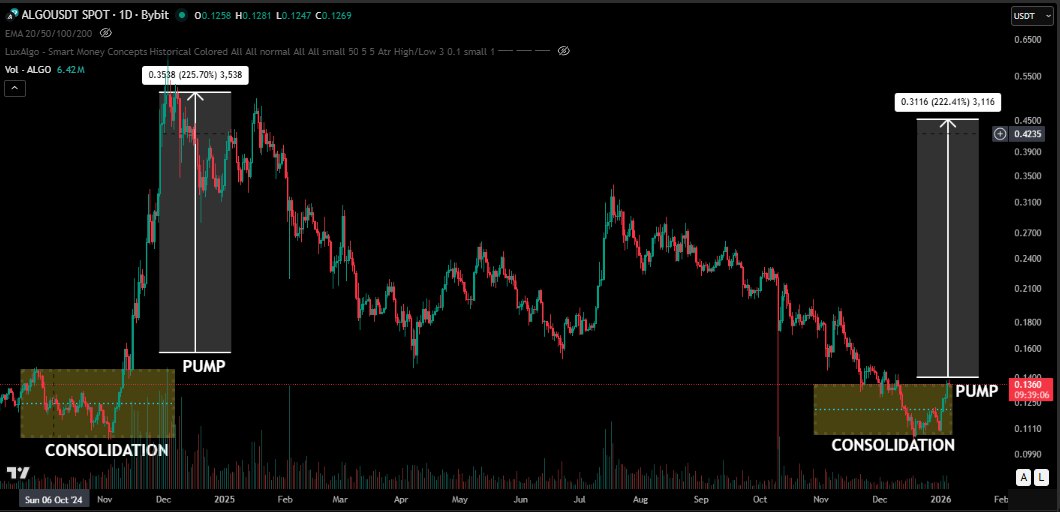Screen dimensions: 1060x512
Task: Select the 0.3116 (222.41%) measurement label
Action: (948, 102)
